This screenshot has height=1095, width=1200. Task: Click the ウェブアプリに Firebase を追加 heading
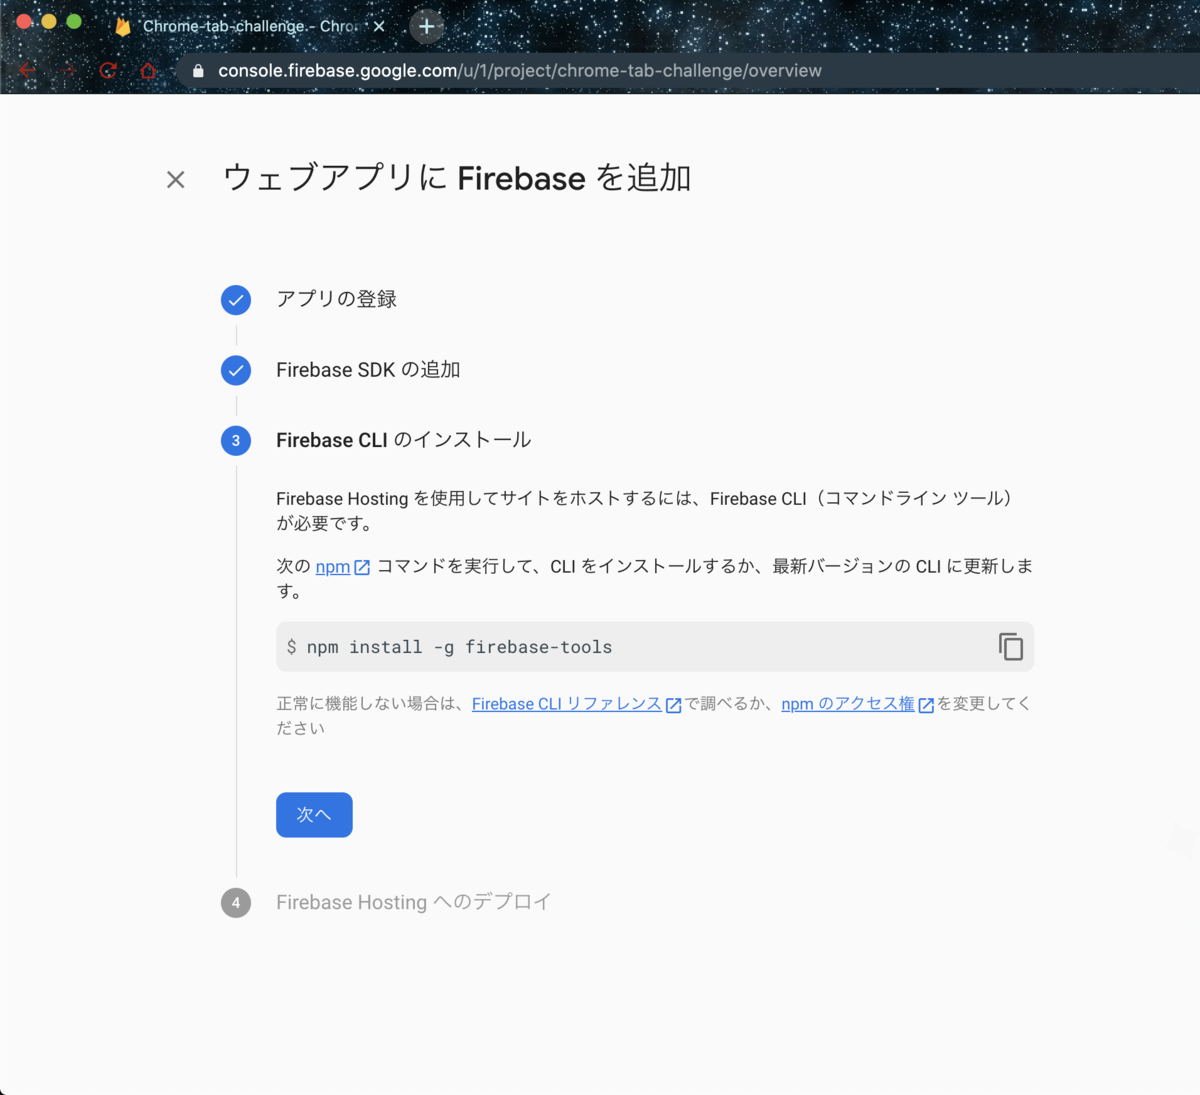point(457,178)
